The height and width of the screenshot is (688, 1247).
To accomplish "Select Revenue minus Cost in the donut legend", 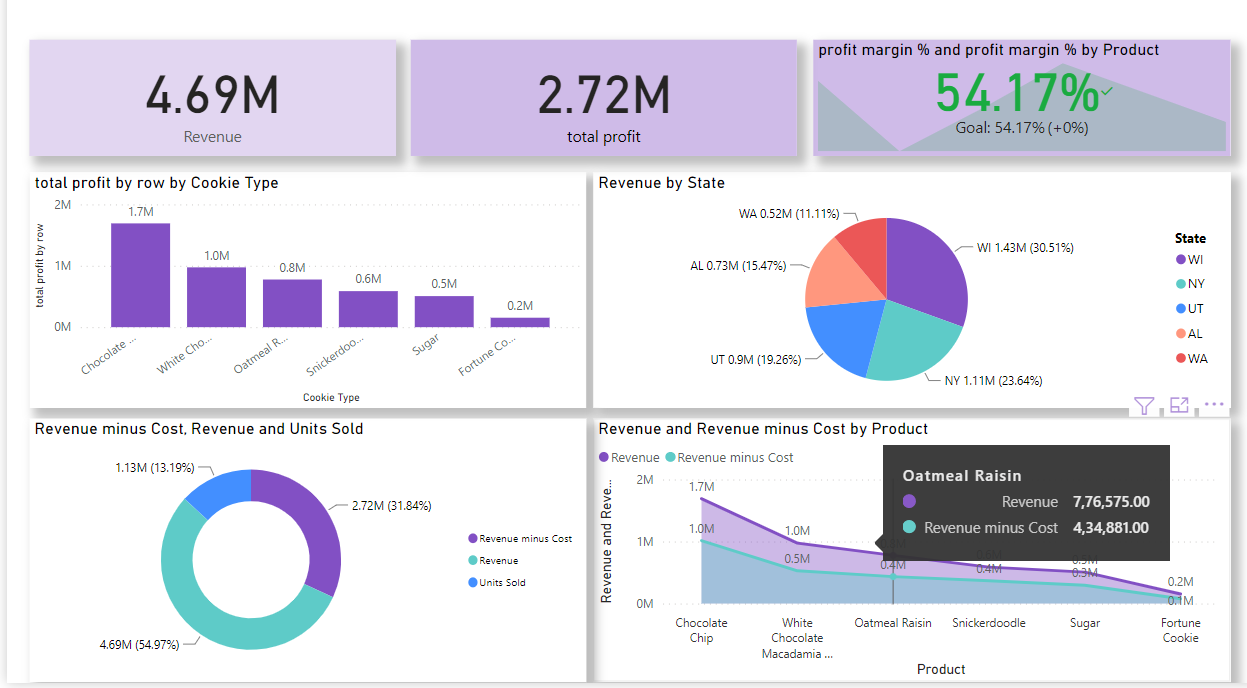I will 519,538.
